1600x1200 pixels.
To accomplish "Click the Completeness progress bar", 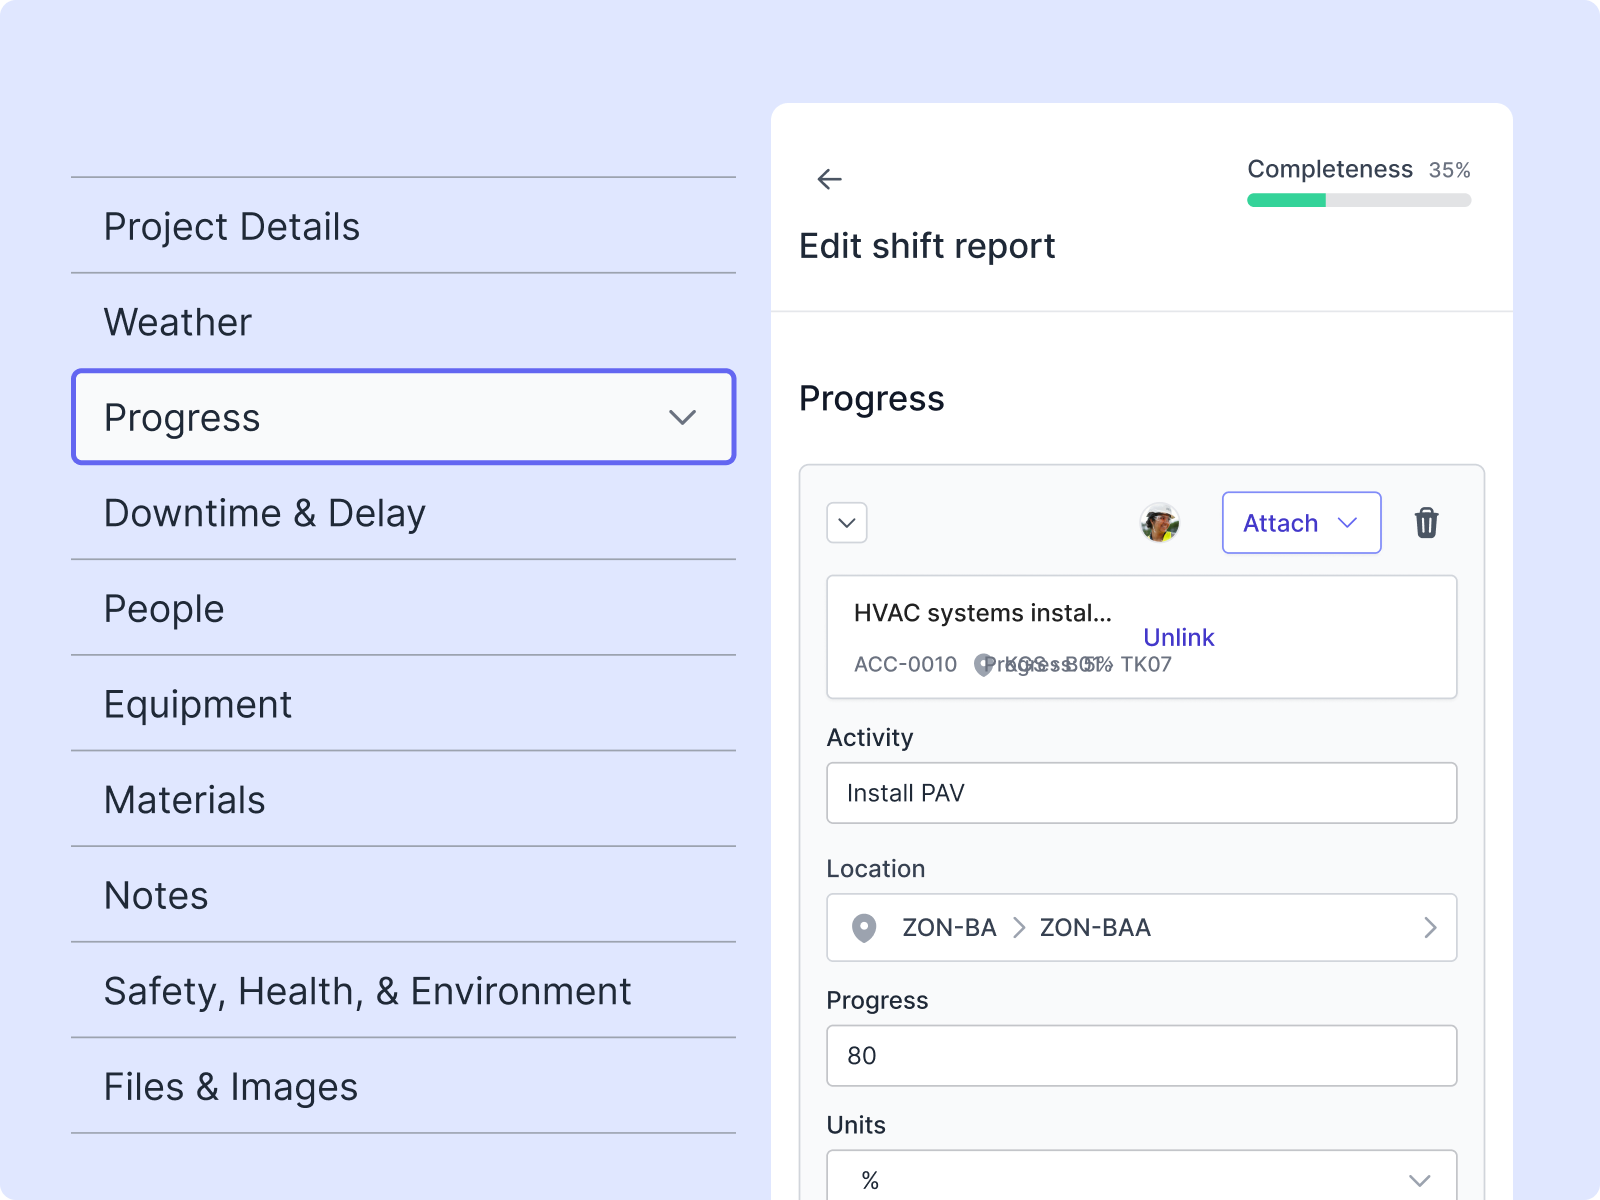I will click(1359, 200).
